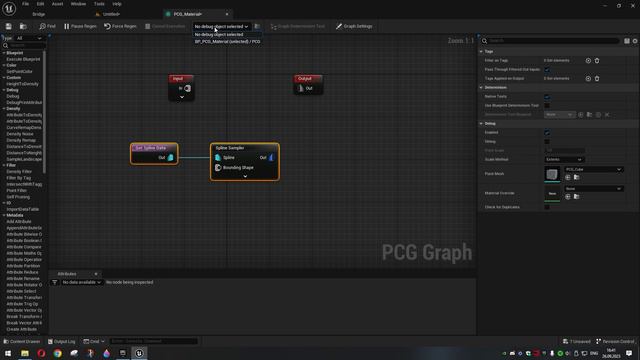Viewport: 640px width, 360px height.
Task: Close the PCG_Material tab
Action: point(227,14)
